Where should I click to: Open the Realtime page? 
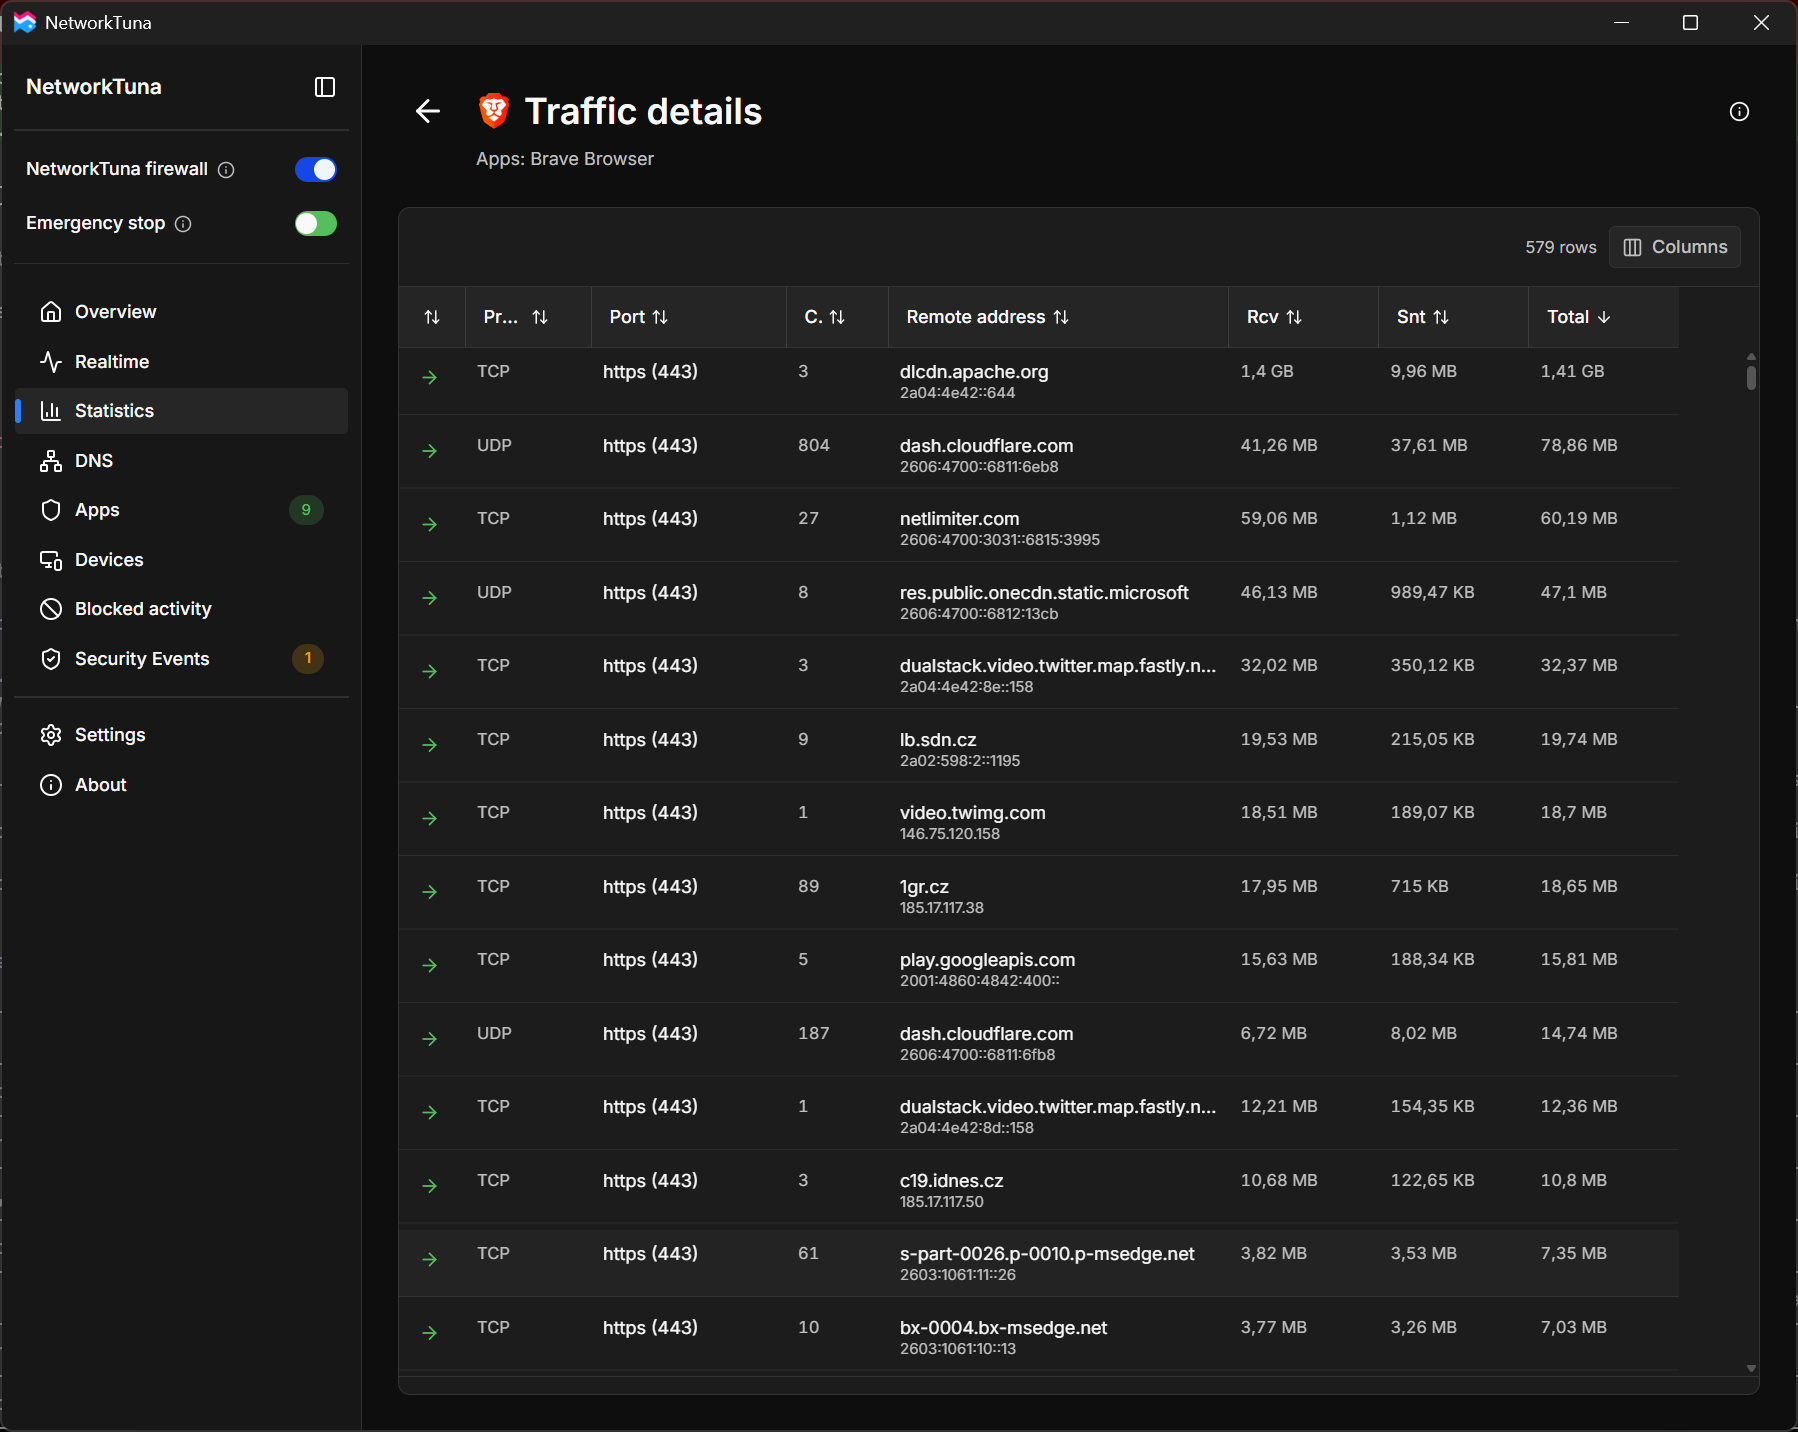(x=182, y=362)
